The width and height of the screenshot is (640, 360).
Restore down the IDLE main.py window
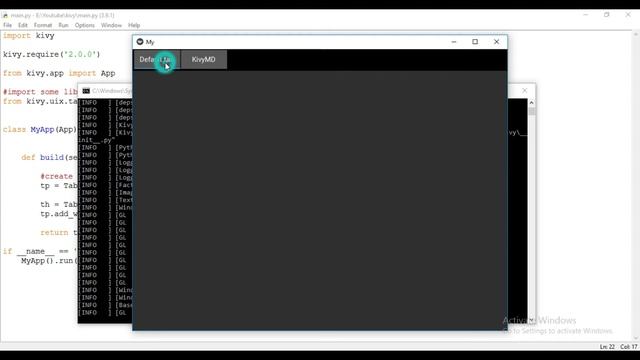click(607, 15)
